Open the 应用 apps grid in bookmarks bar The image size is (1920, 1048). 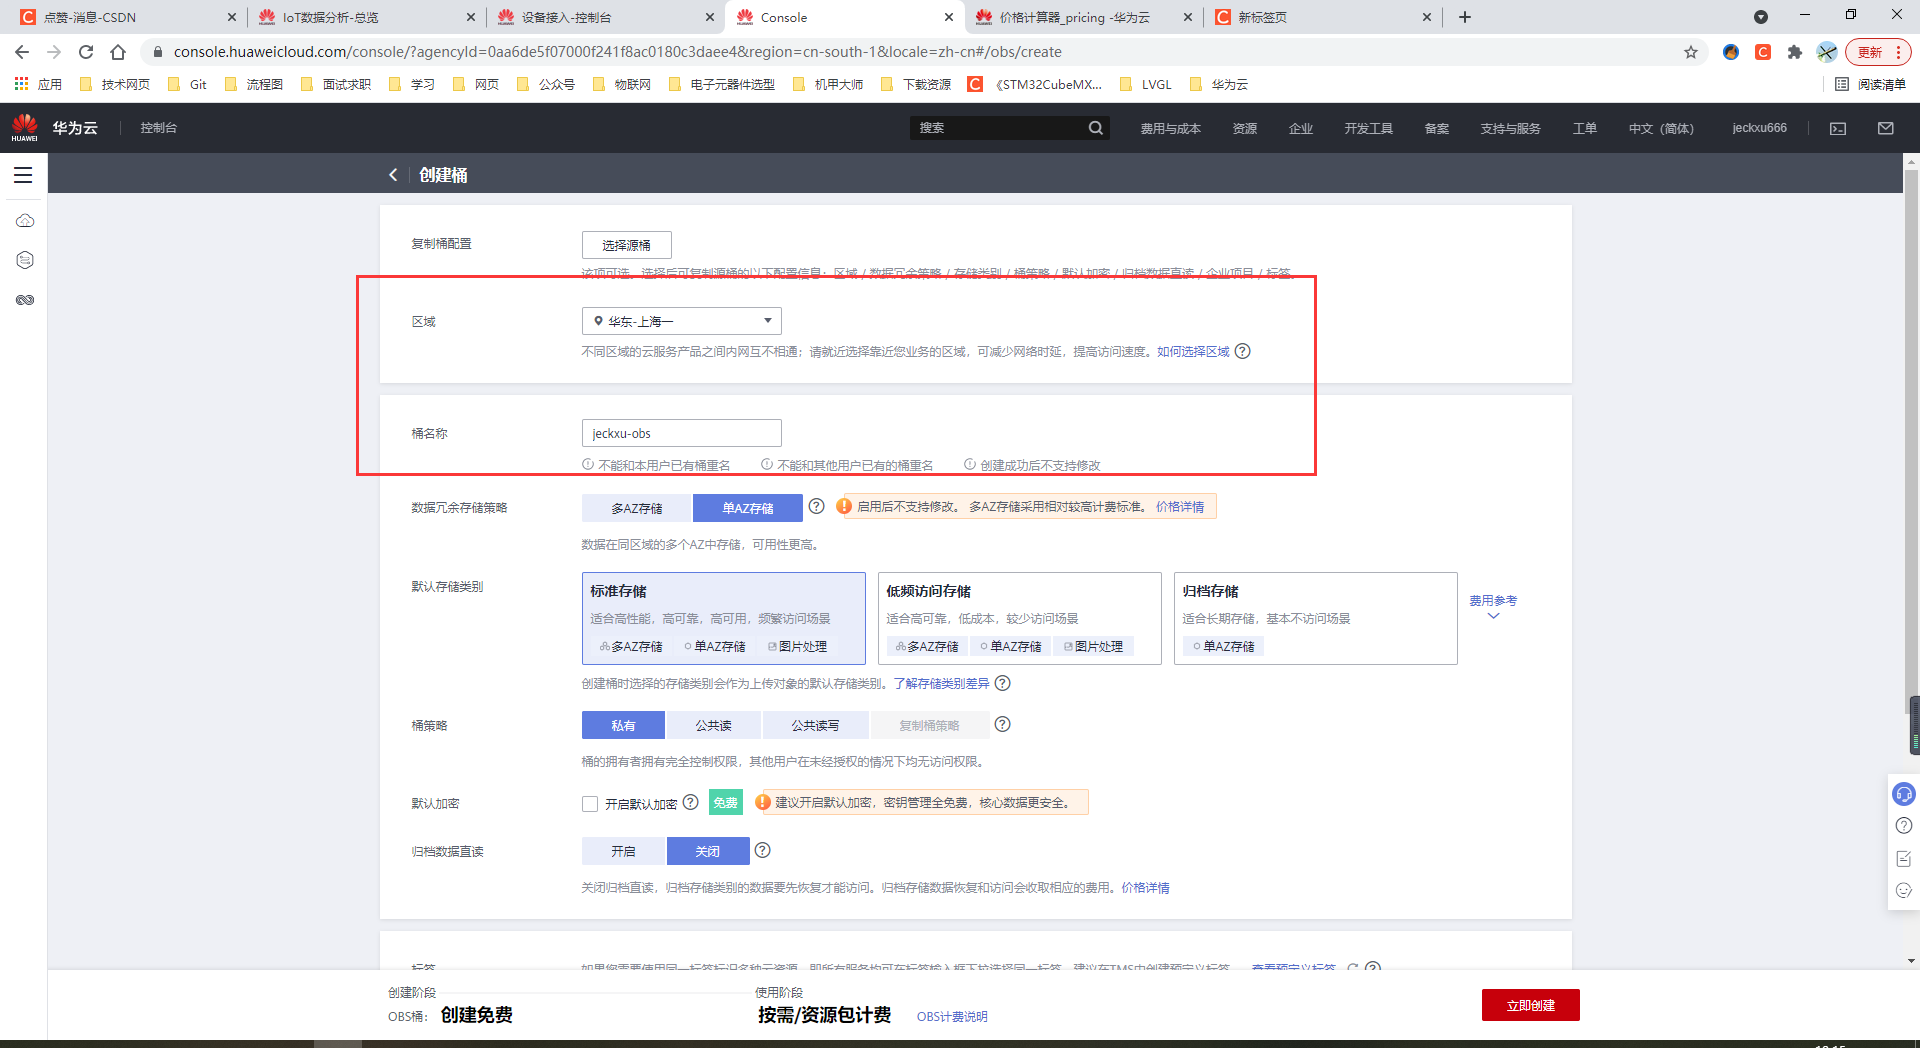(x=38, y=84)
